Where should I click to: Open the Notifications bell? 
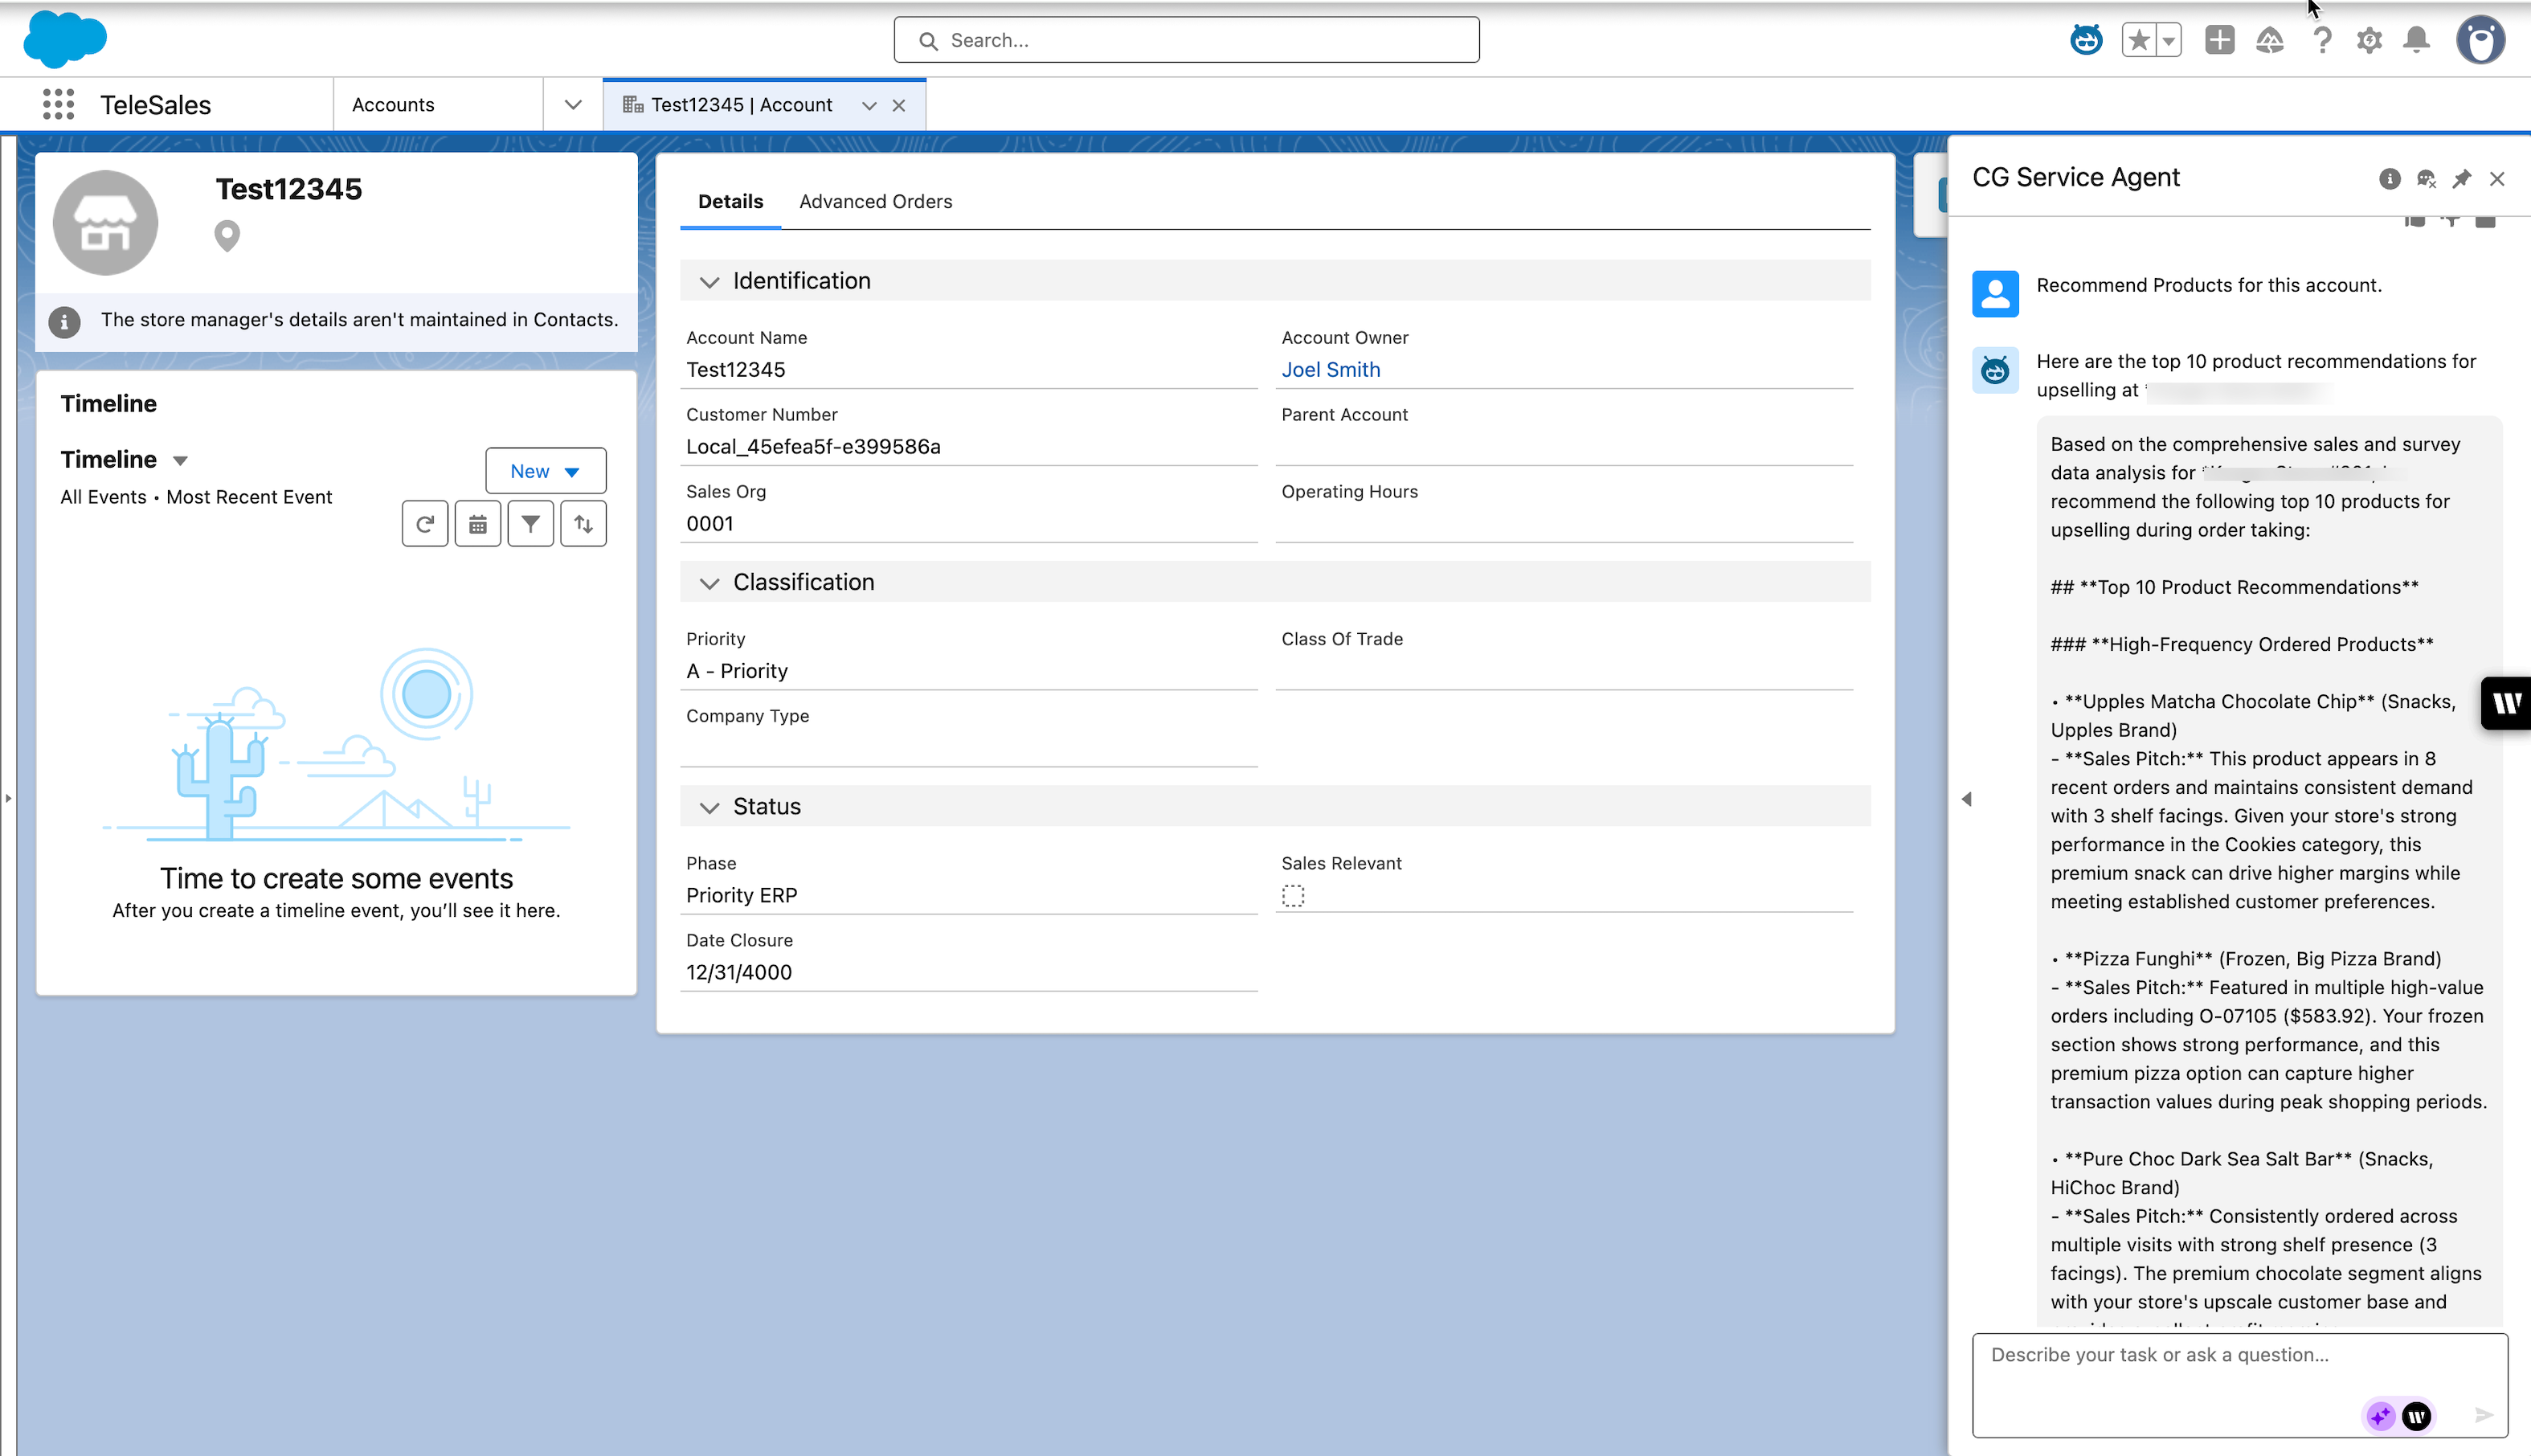(x=2416, y=40)
